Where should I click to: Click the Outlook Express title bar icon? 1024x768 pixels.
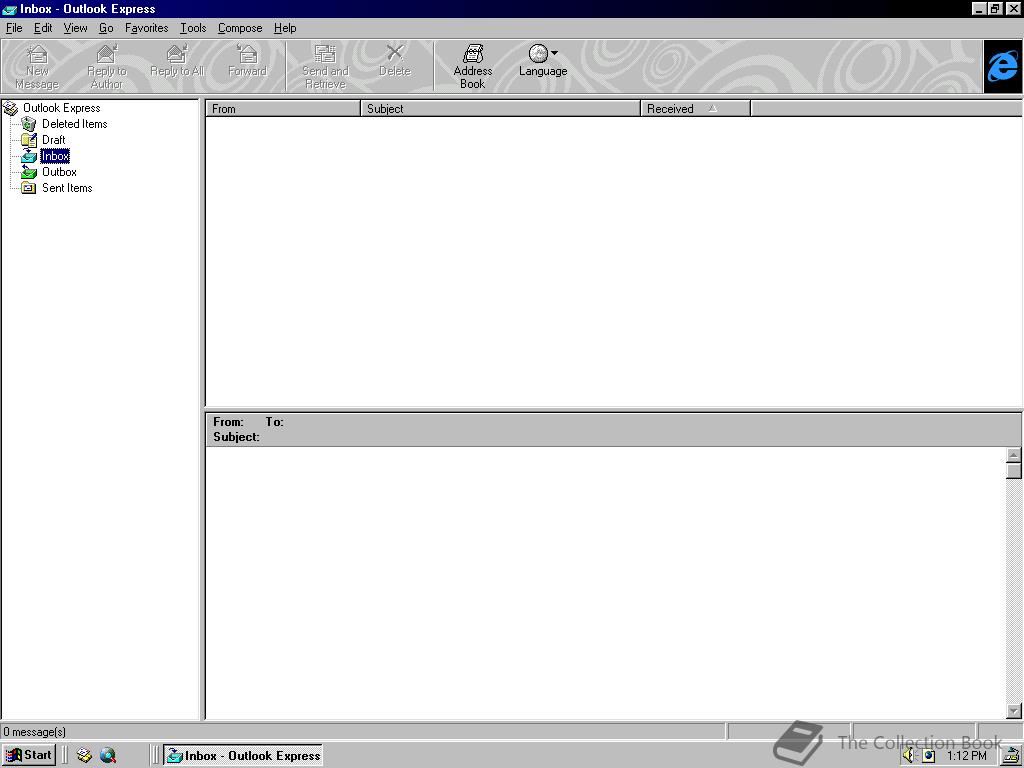coord(9,9)
